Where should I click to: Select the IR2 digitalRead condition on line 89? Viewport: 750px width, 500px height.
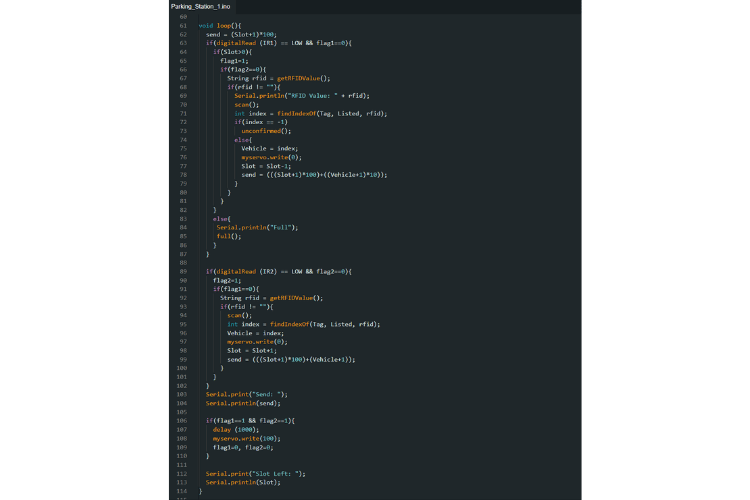click(279, 272)
